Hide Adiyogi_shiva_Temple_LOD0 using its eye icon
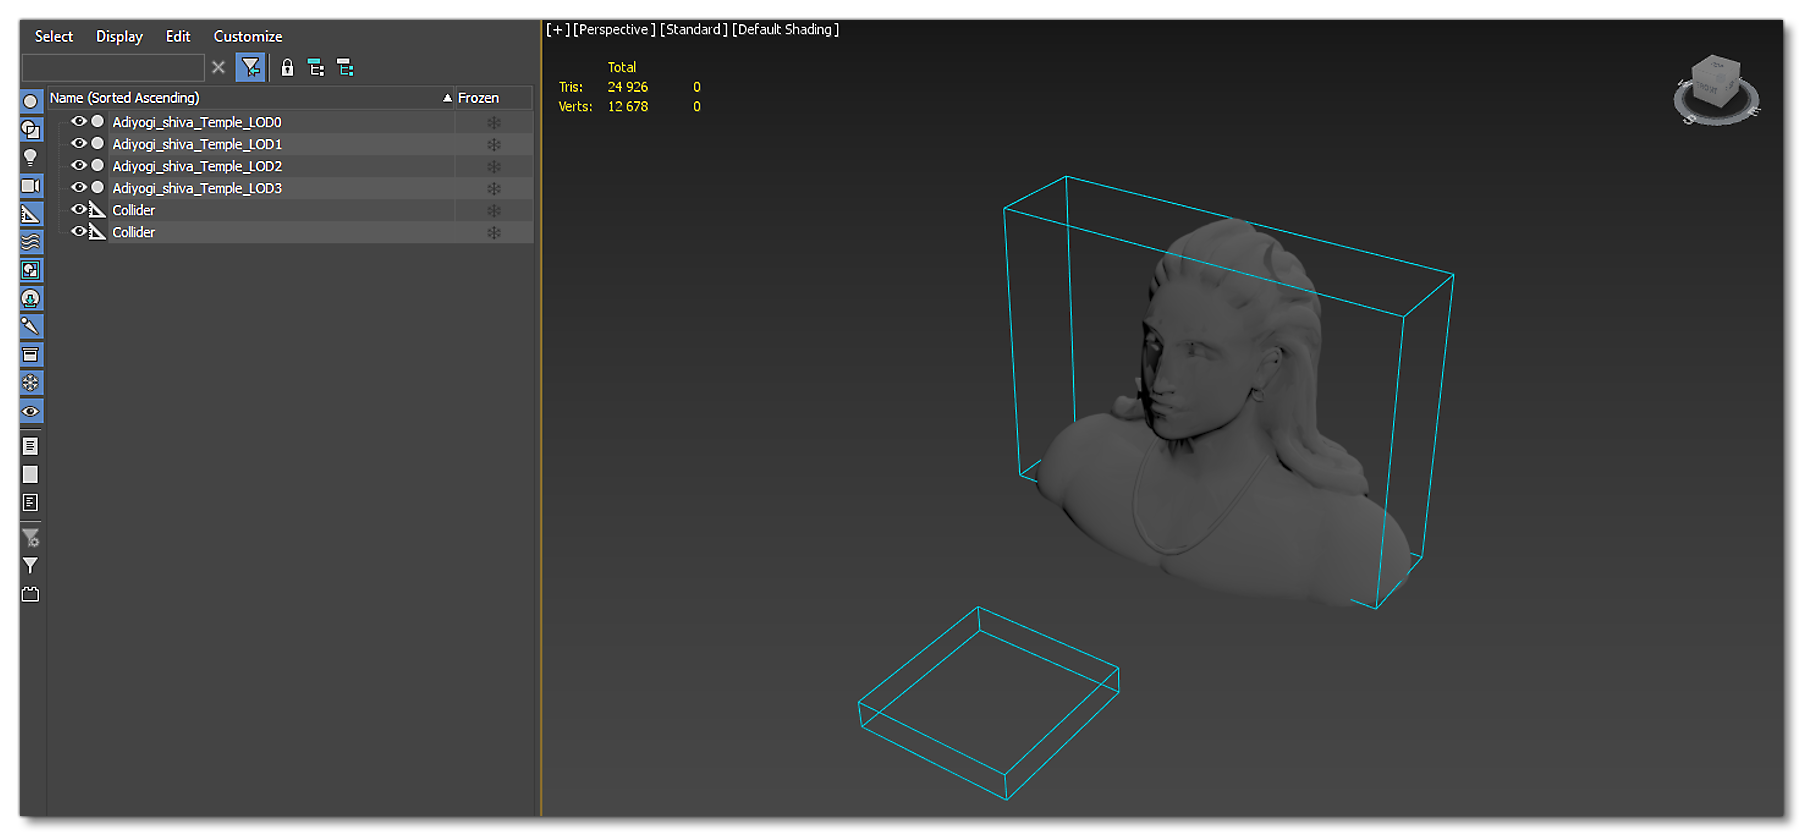Image resolution: width=1803 pixels, height=836 pixels. pos(78,122)
